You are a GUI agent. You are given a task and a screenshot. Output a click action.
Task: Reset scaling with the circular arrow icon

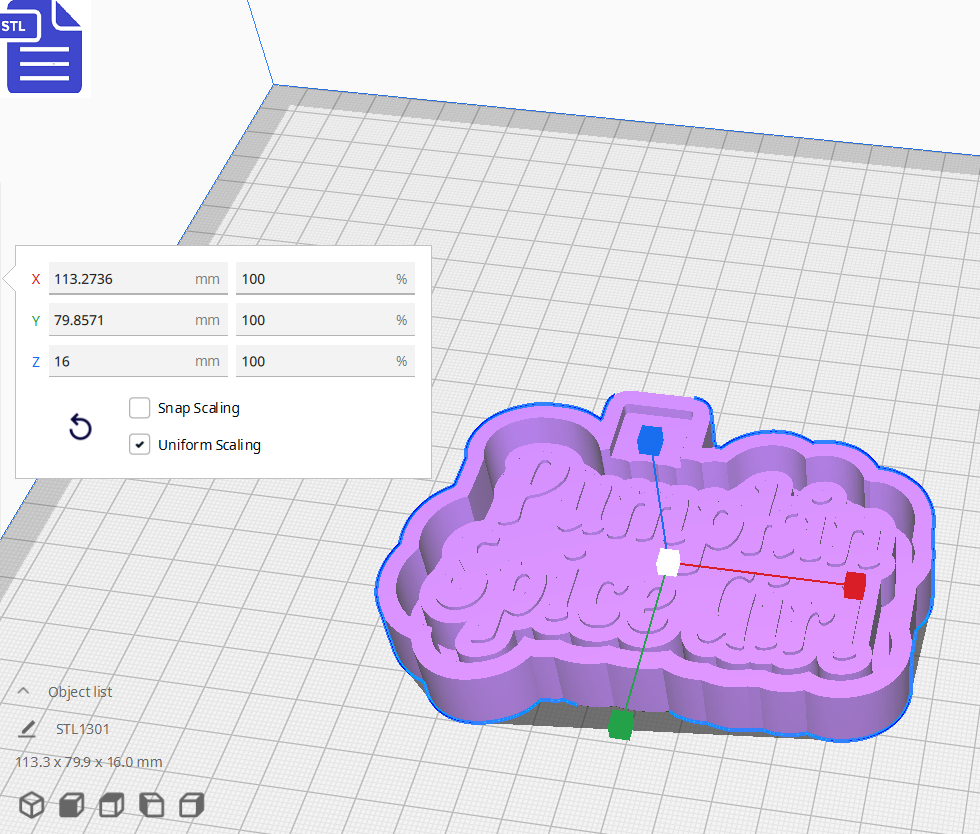[x=80, y=427]
